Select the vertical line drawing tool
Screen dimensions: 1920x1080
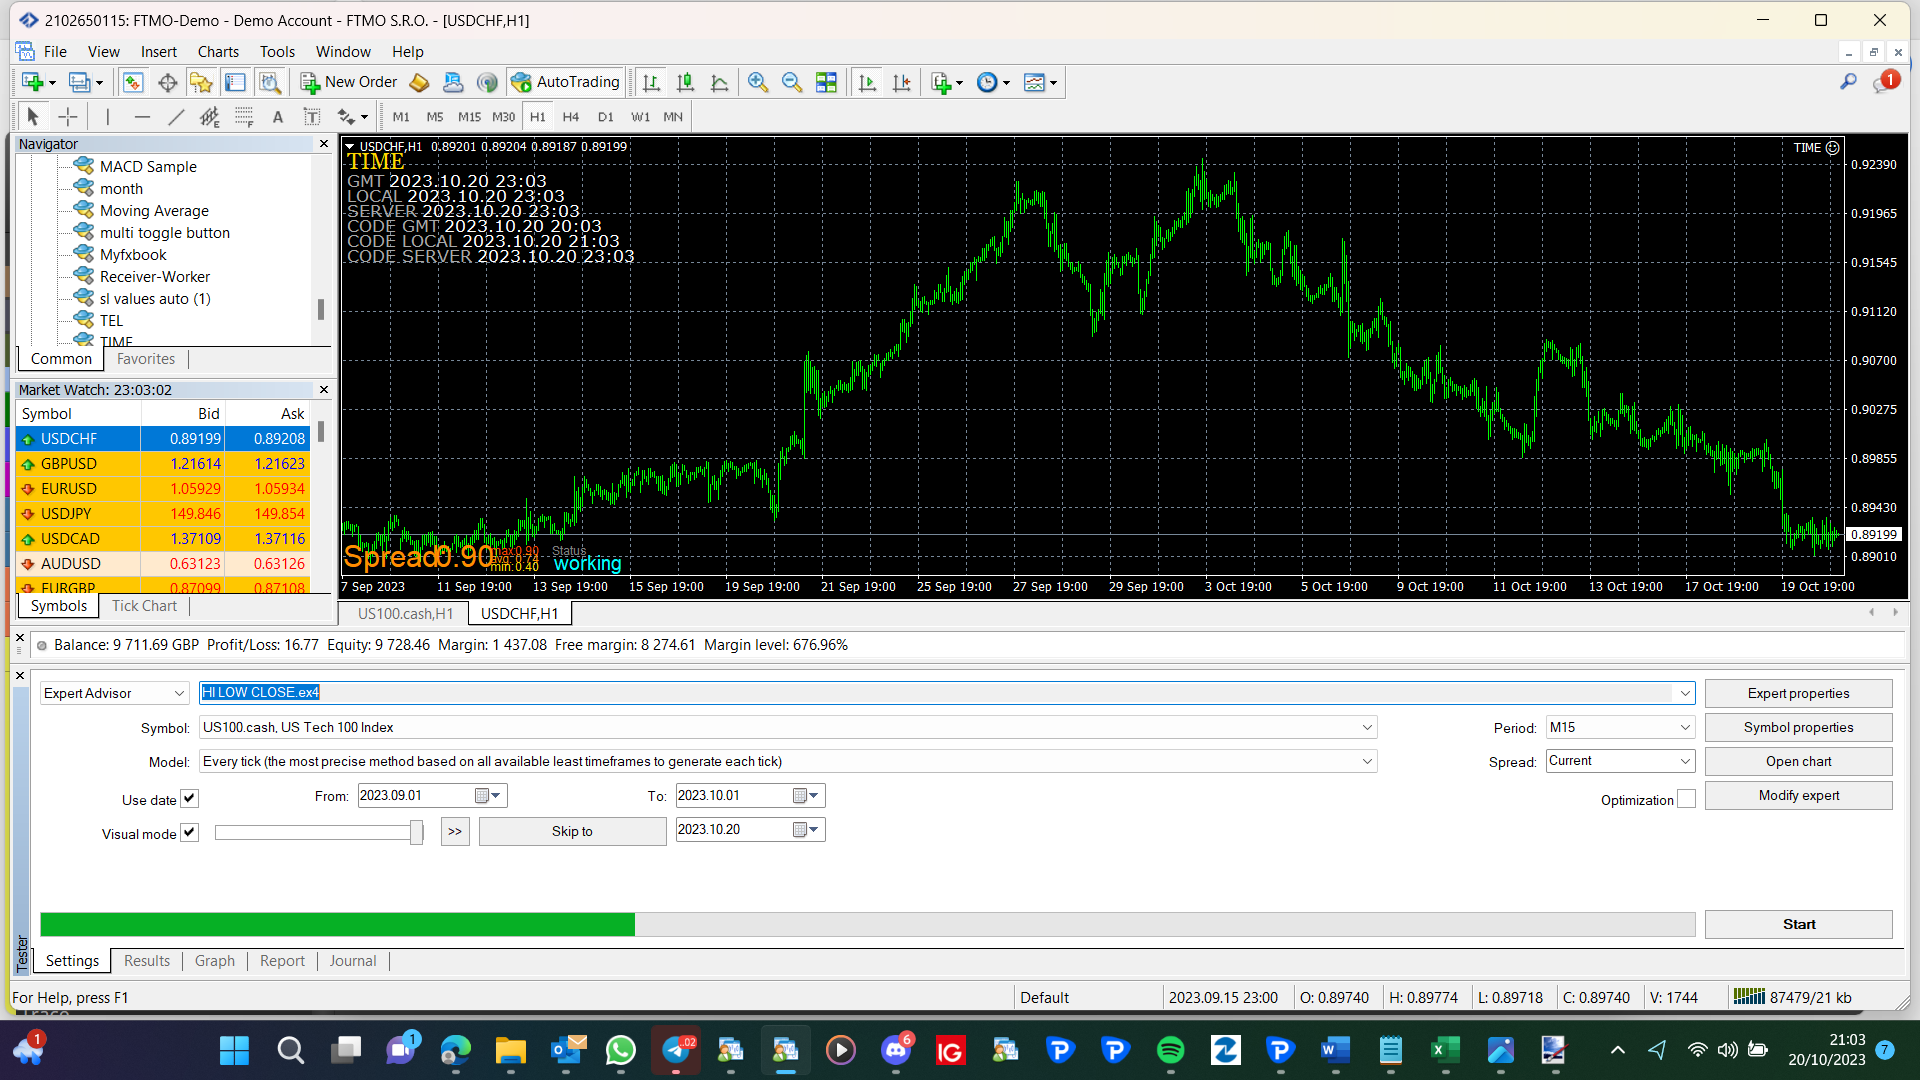[108, 117]
